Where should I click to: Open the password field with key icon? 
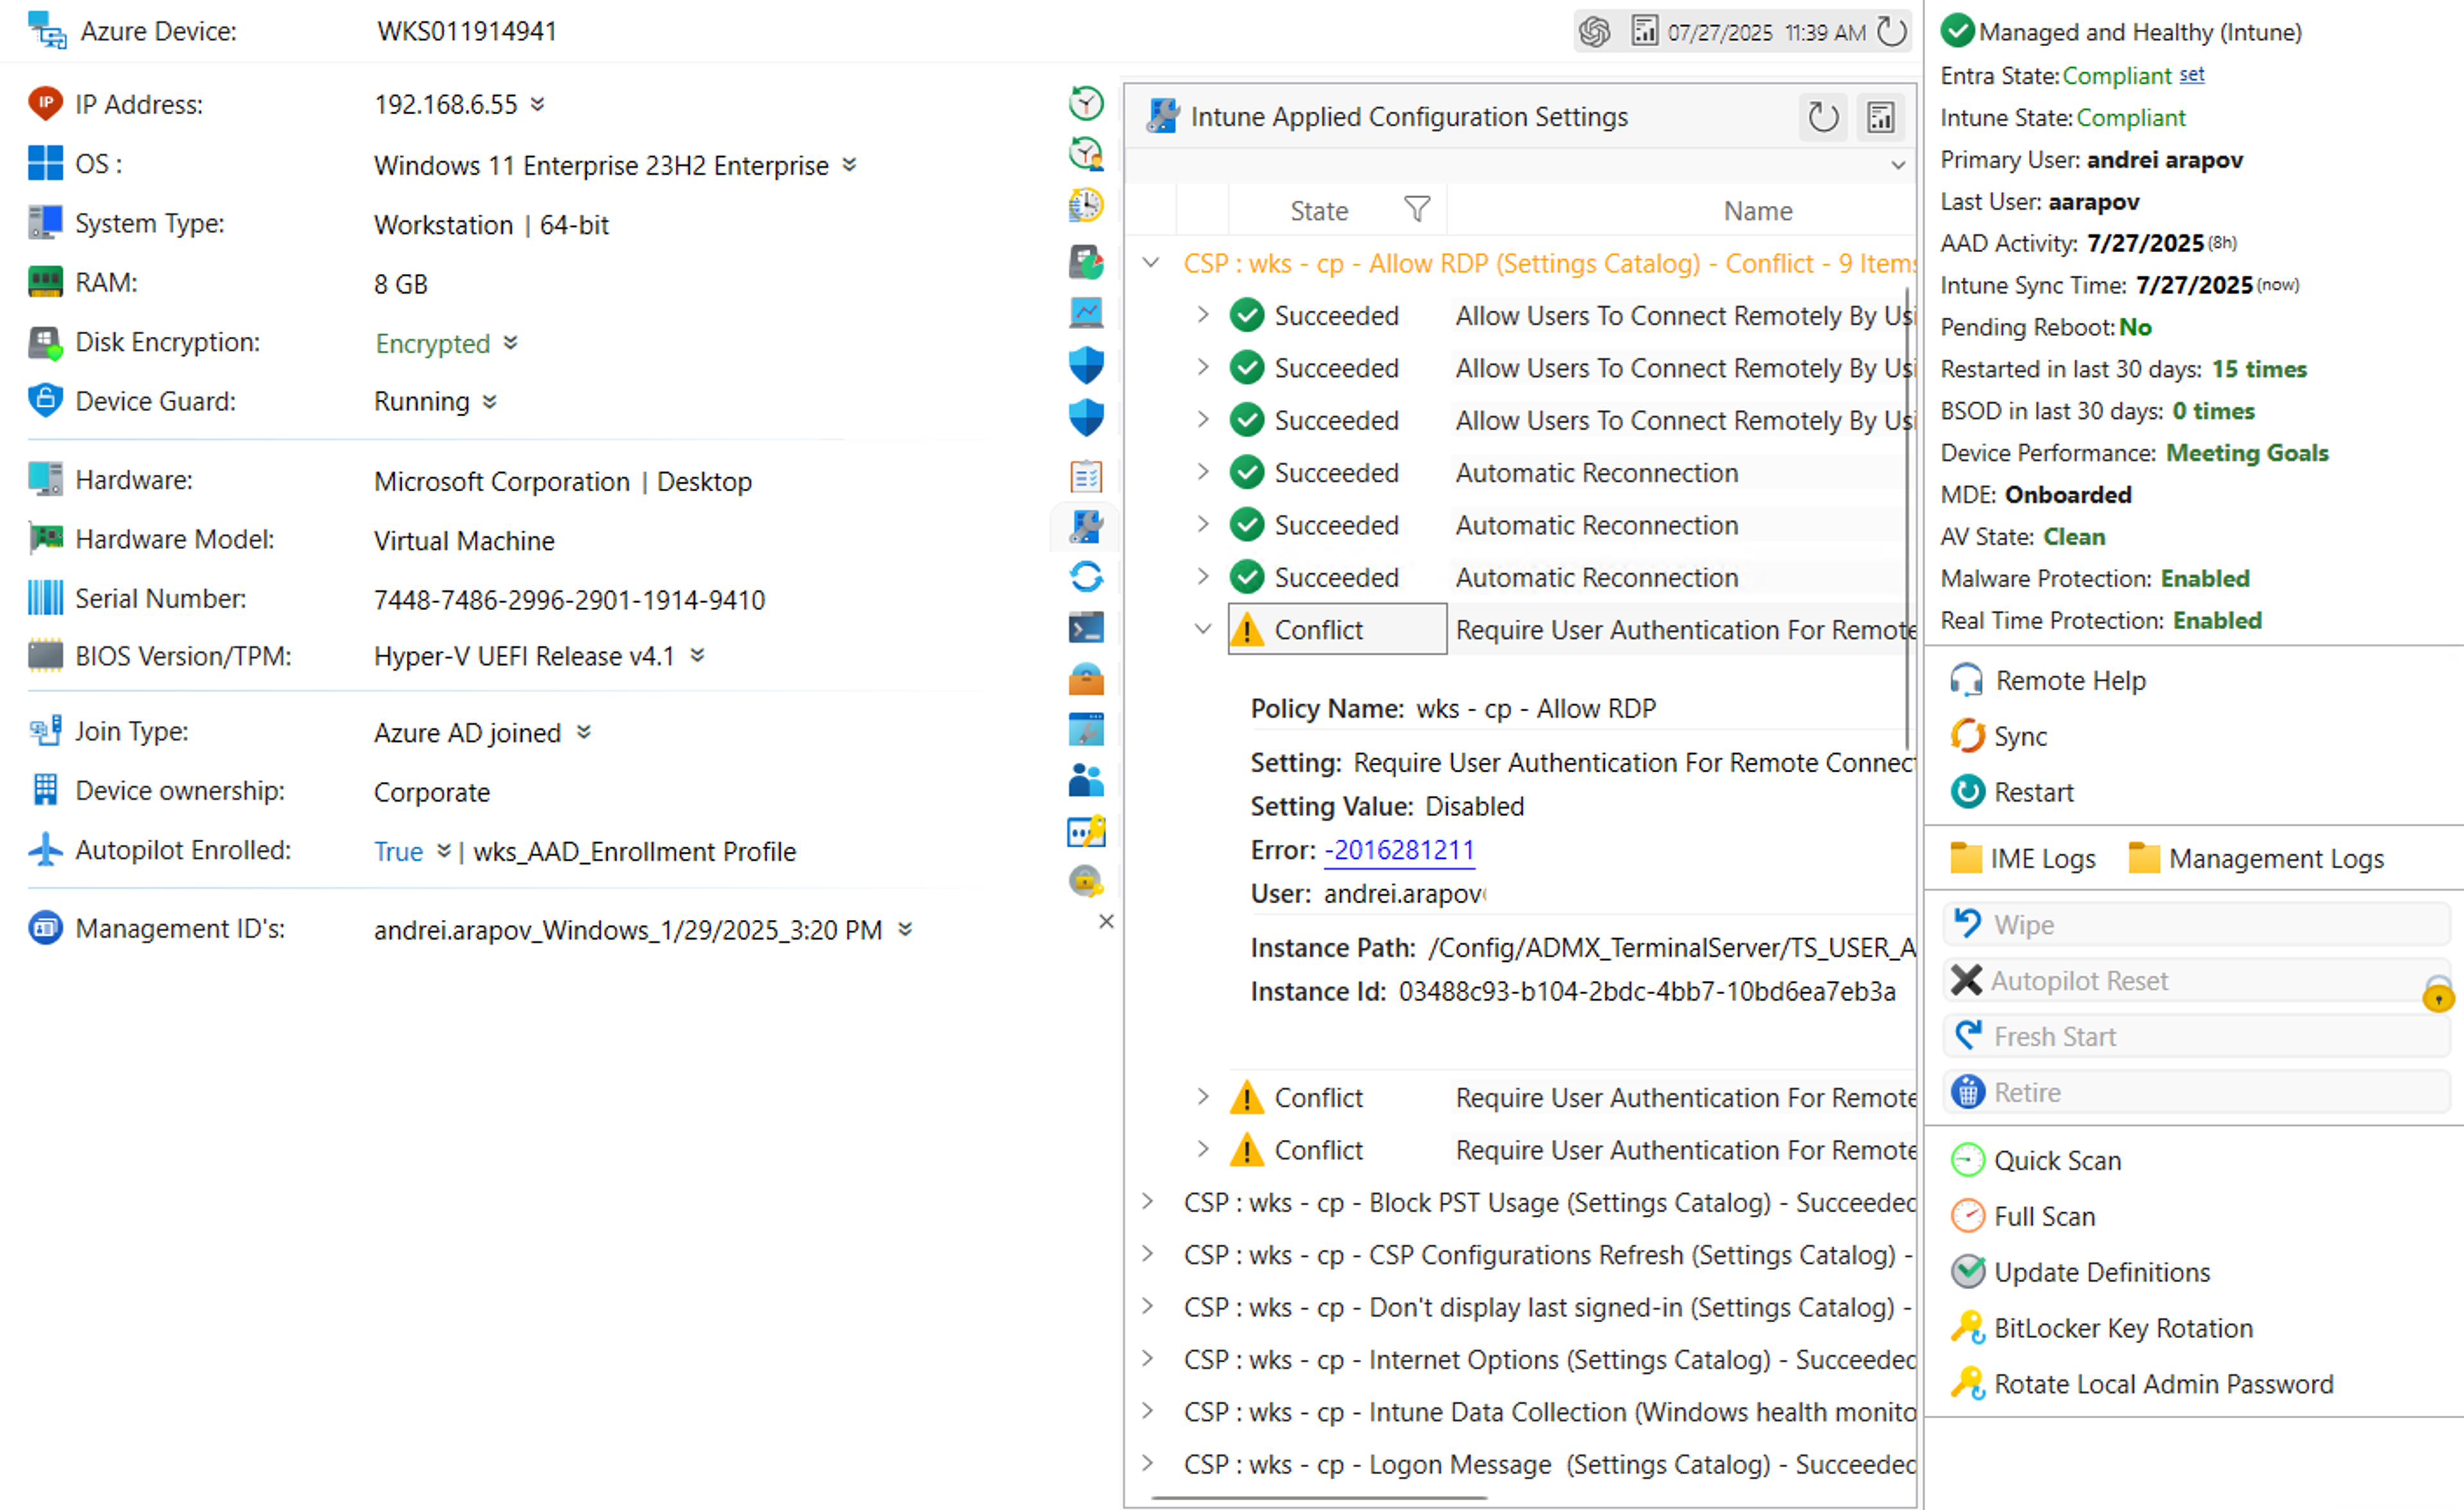pyautogui.click(x=1086, y=832)
